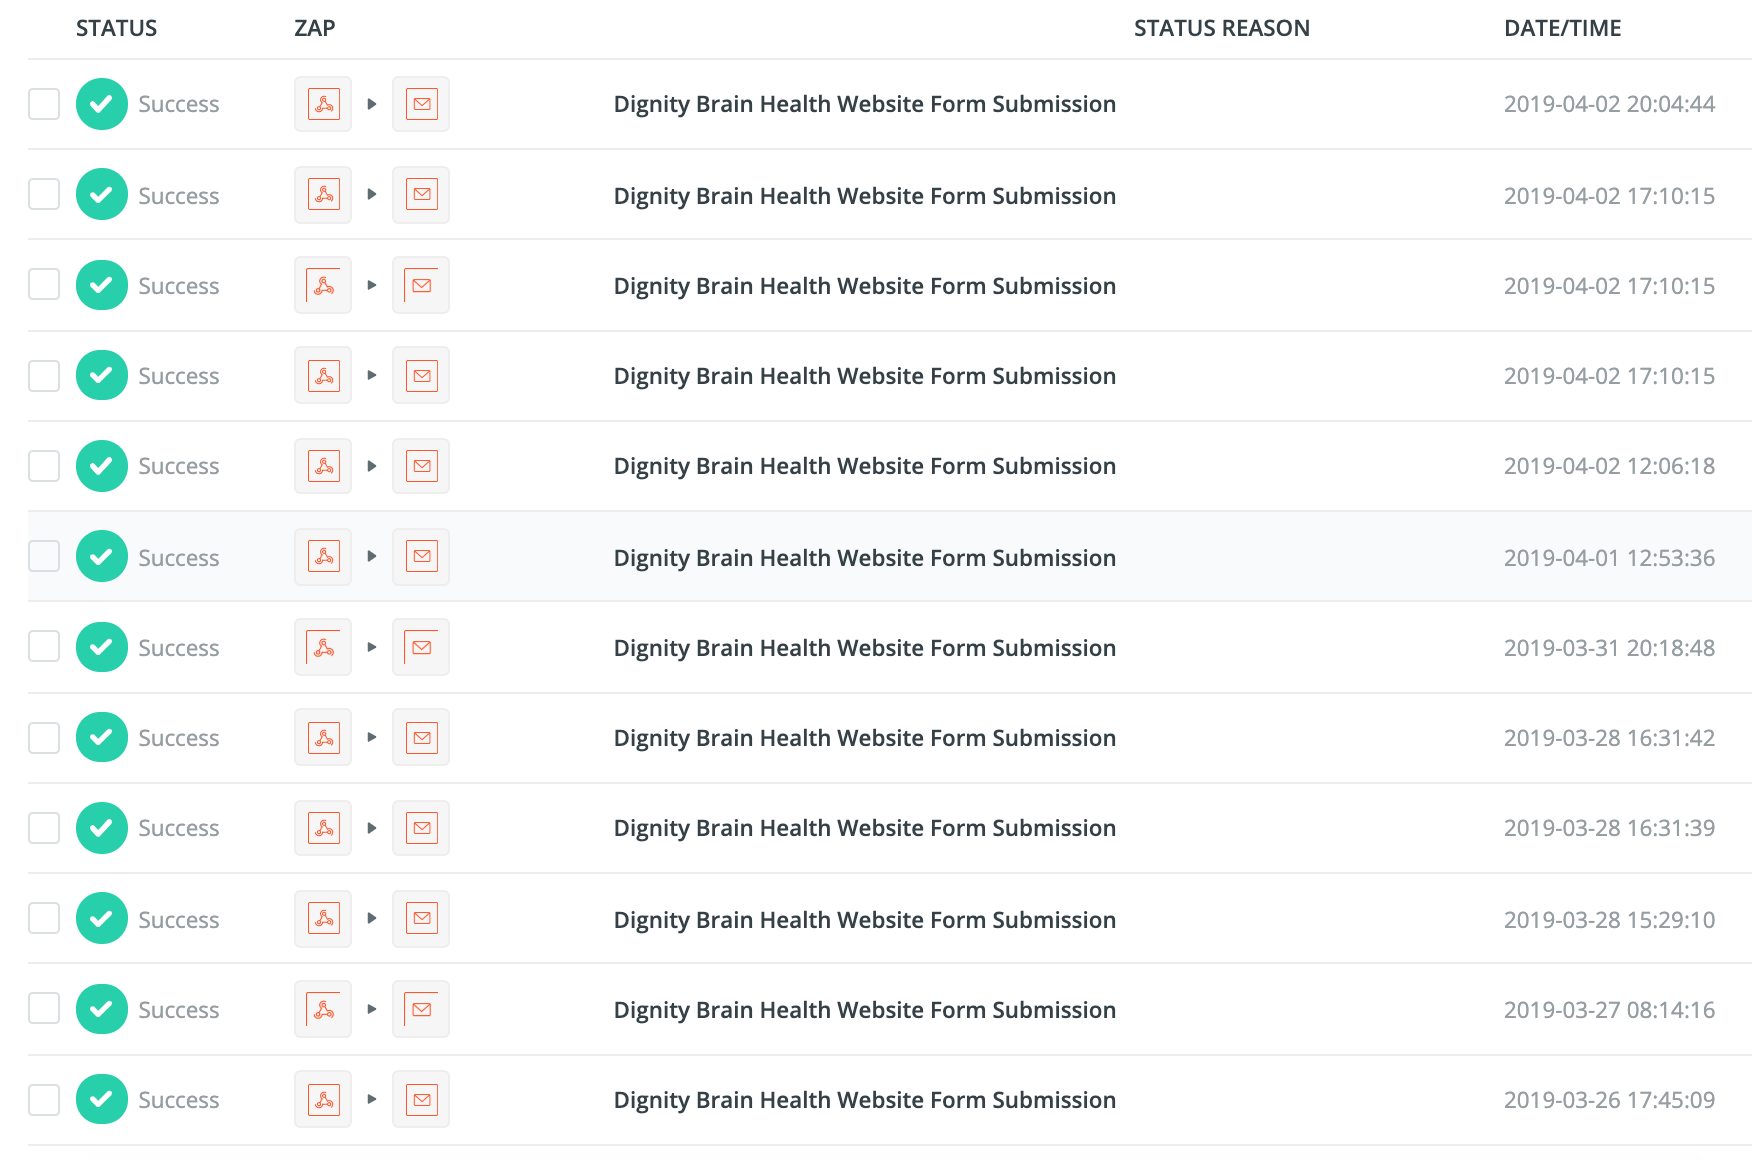This screenshot has height=1160, width=1752.
Task: Tick checkbox for 2019-04-01 12:53:36 task
Action: [x=44, y=556]
